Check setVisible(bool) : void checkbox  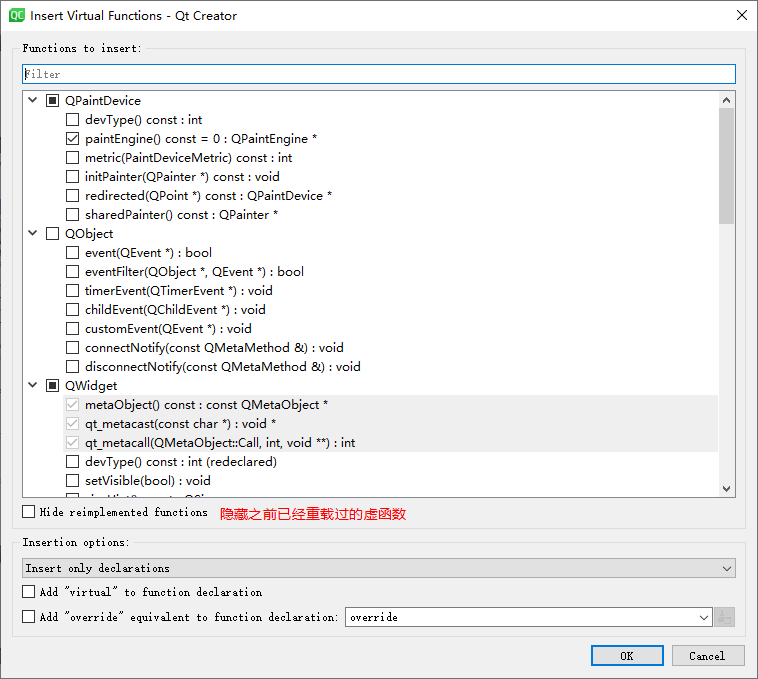click(73, 481)
